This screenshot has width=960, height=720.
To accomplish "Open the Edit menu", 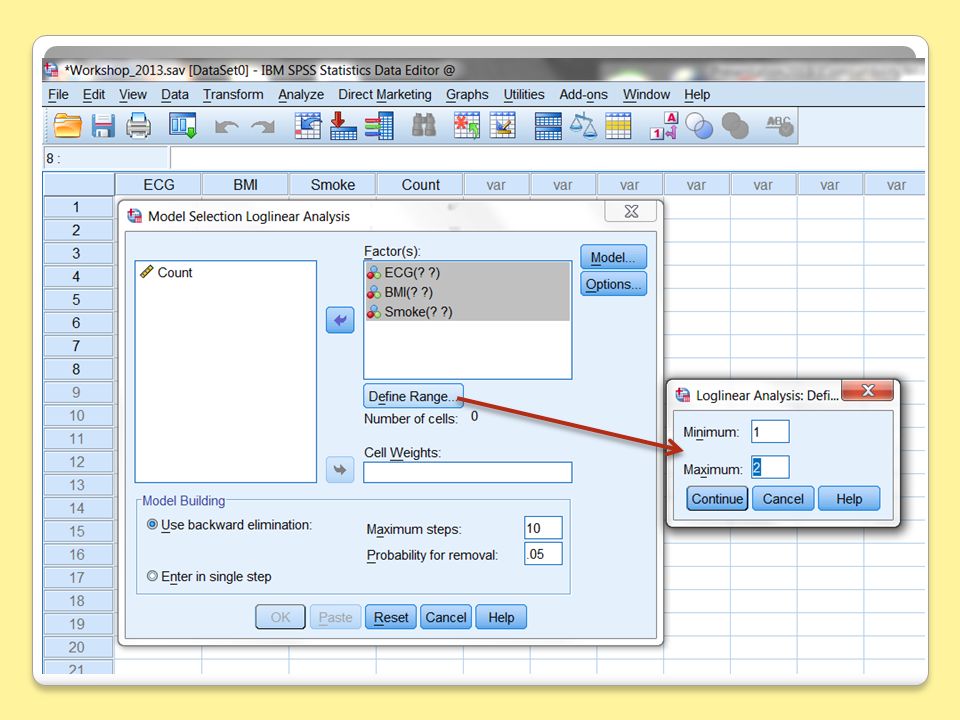I will 94,95.
